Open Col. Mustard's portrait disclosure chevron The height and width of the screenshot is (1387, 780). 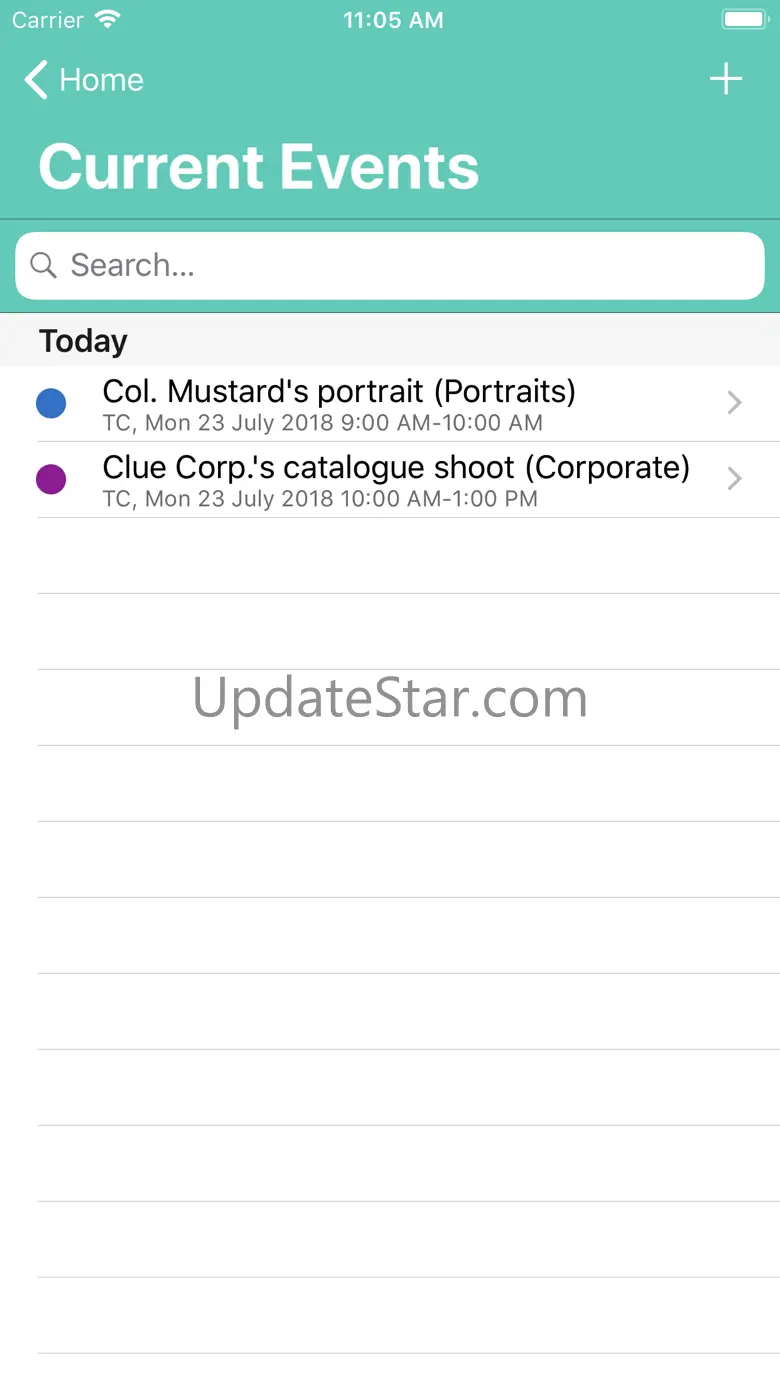click(x=735, y=403)
